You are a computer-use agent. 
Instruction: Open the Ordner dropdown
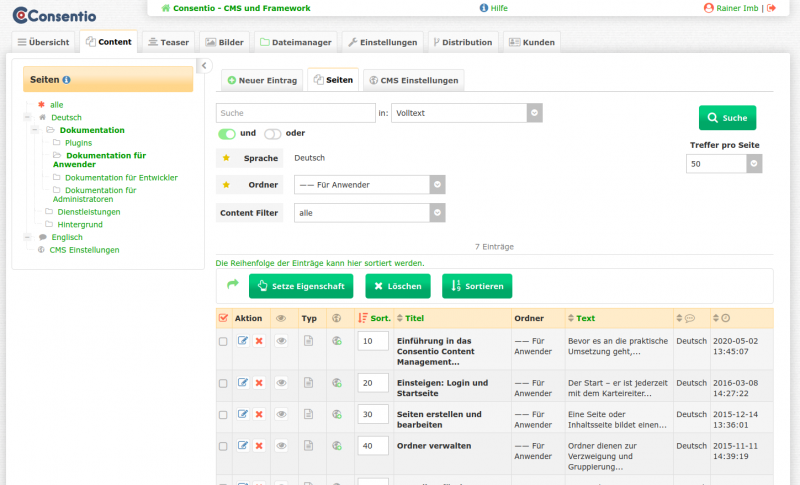tap(437, 184)
